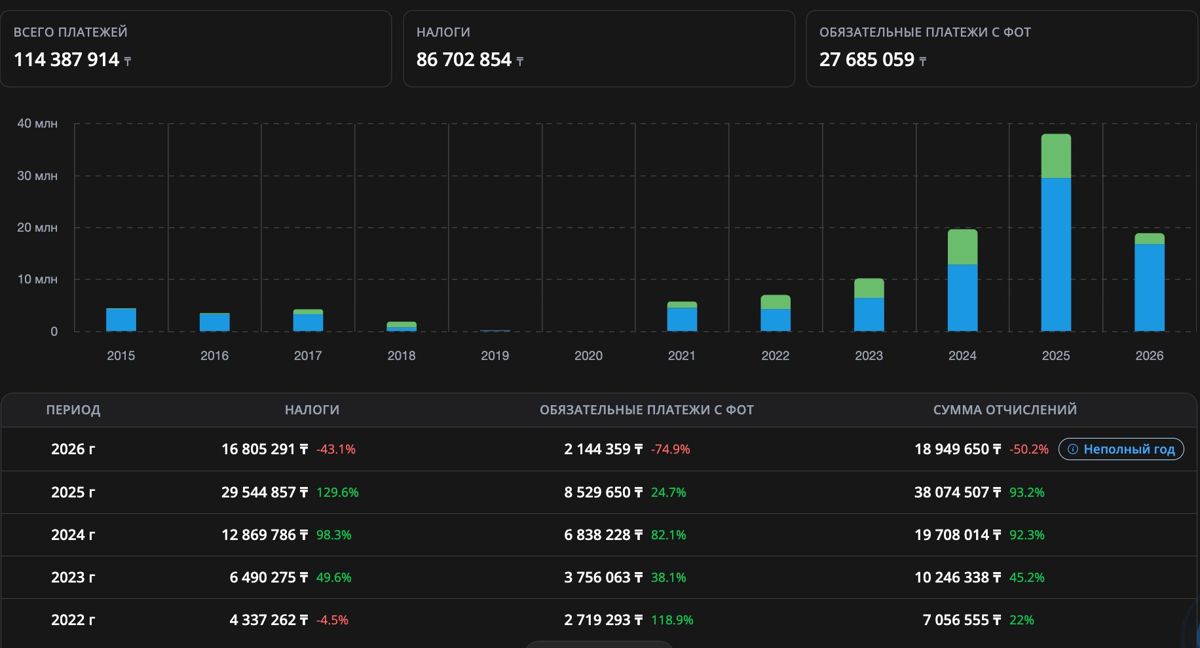The image size is (1200, 648).
Task: Click the info icon beside "Неполный год"
Action: (1073, 450)
